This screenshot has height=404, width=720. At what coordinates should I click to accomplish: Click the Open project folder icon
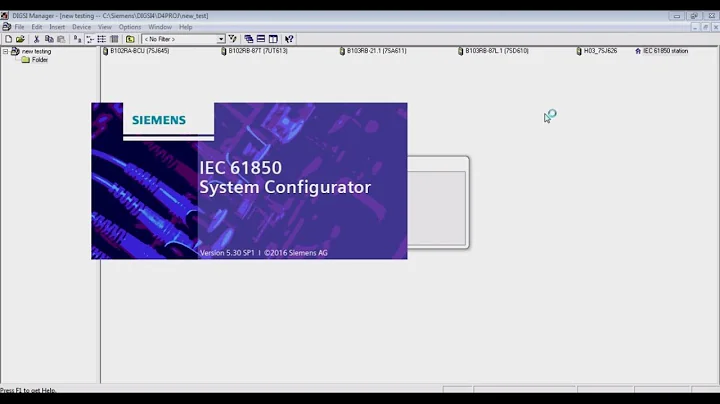[20, 39]
